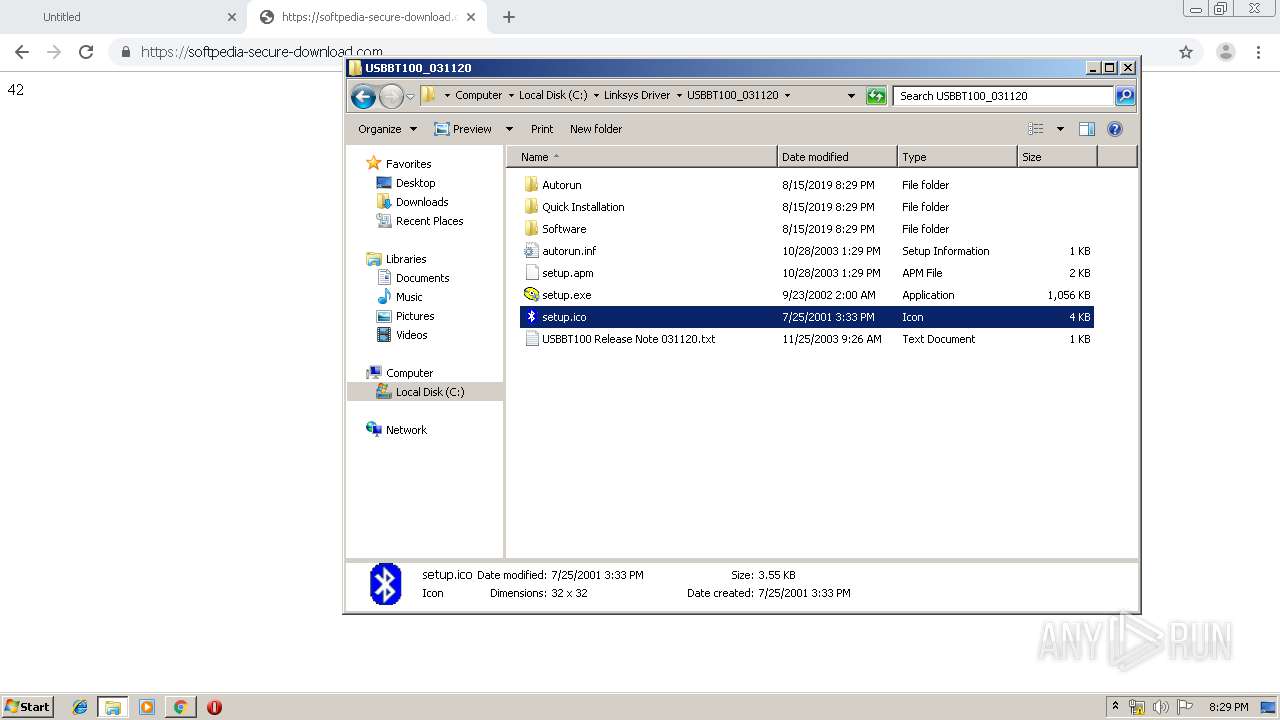
Task: Toggle the preview pane icon
Action: point(1087,129)
